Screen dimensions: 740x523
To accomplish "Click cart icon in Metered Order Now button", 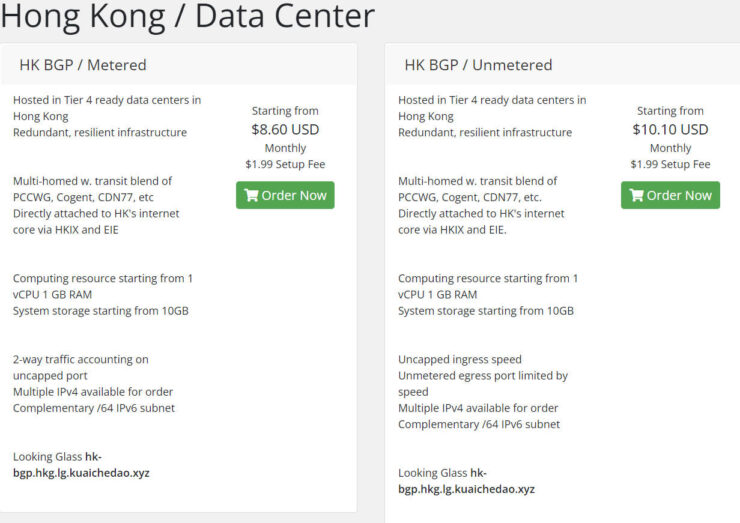I will click(251, 195).
